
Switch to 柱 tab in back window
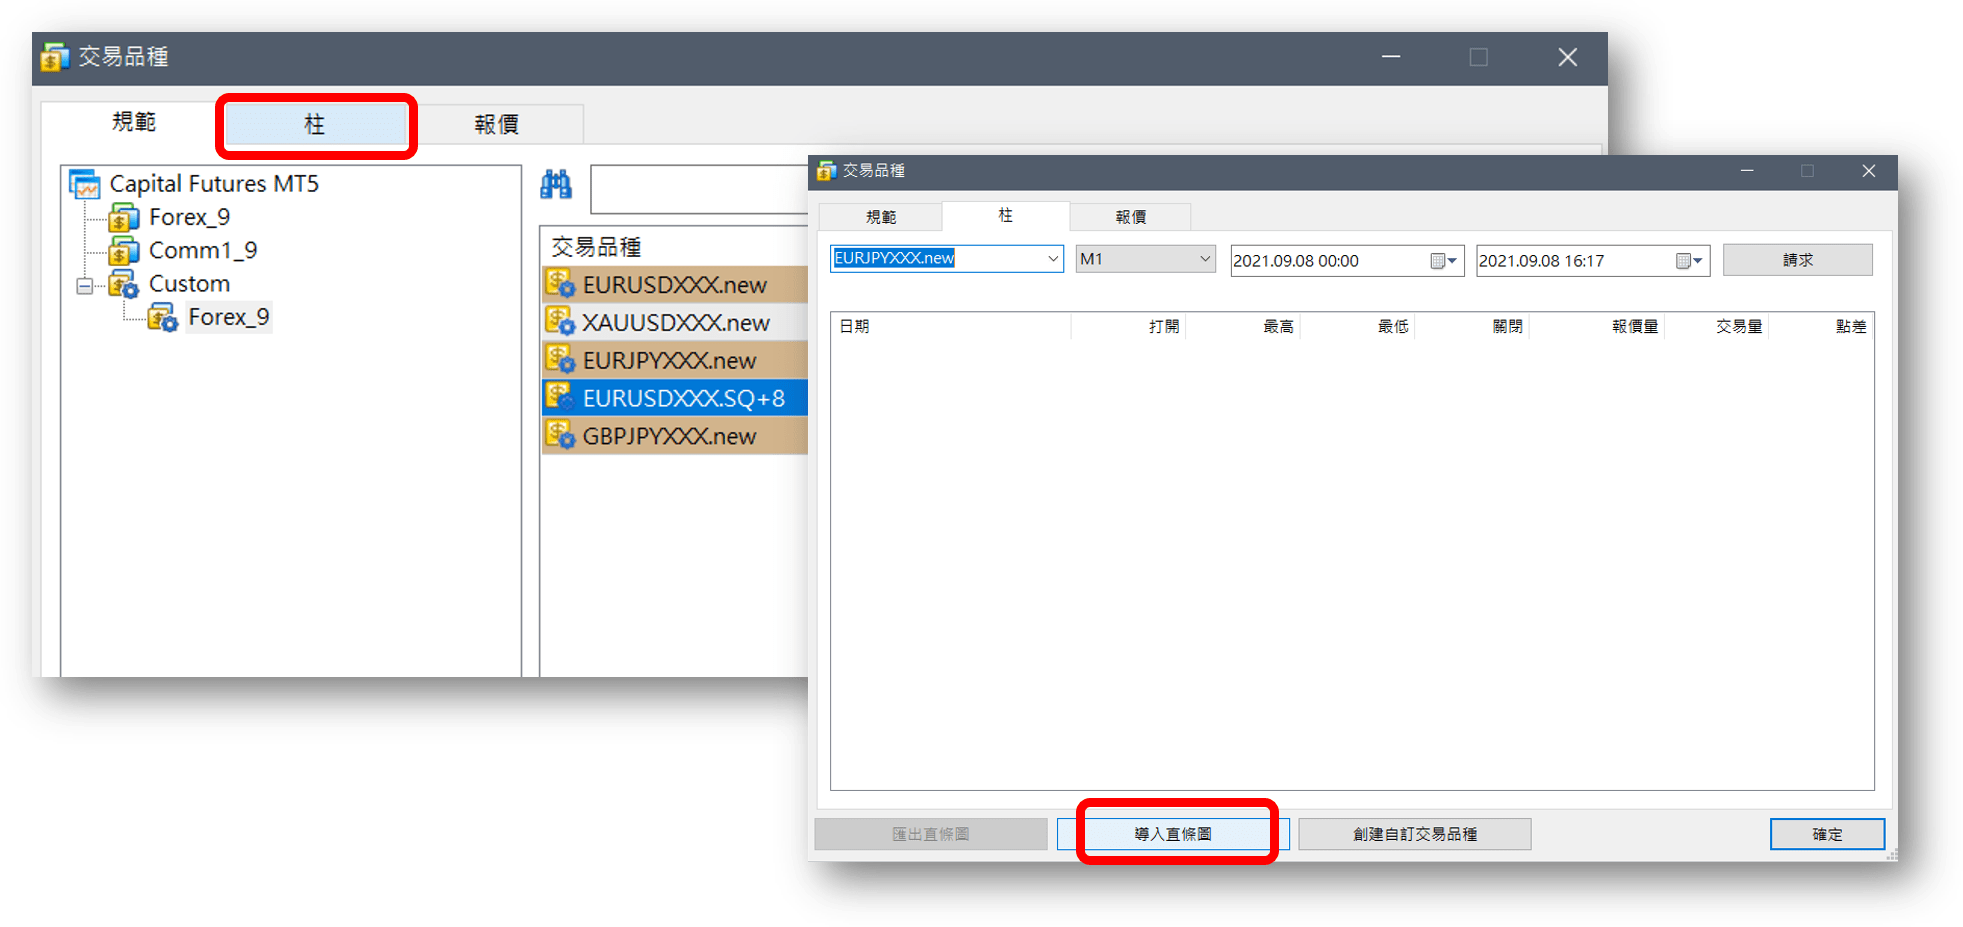[x=315, y=124]
